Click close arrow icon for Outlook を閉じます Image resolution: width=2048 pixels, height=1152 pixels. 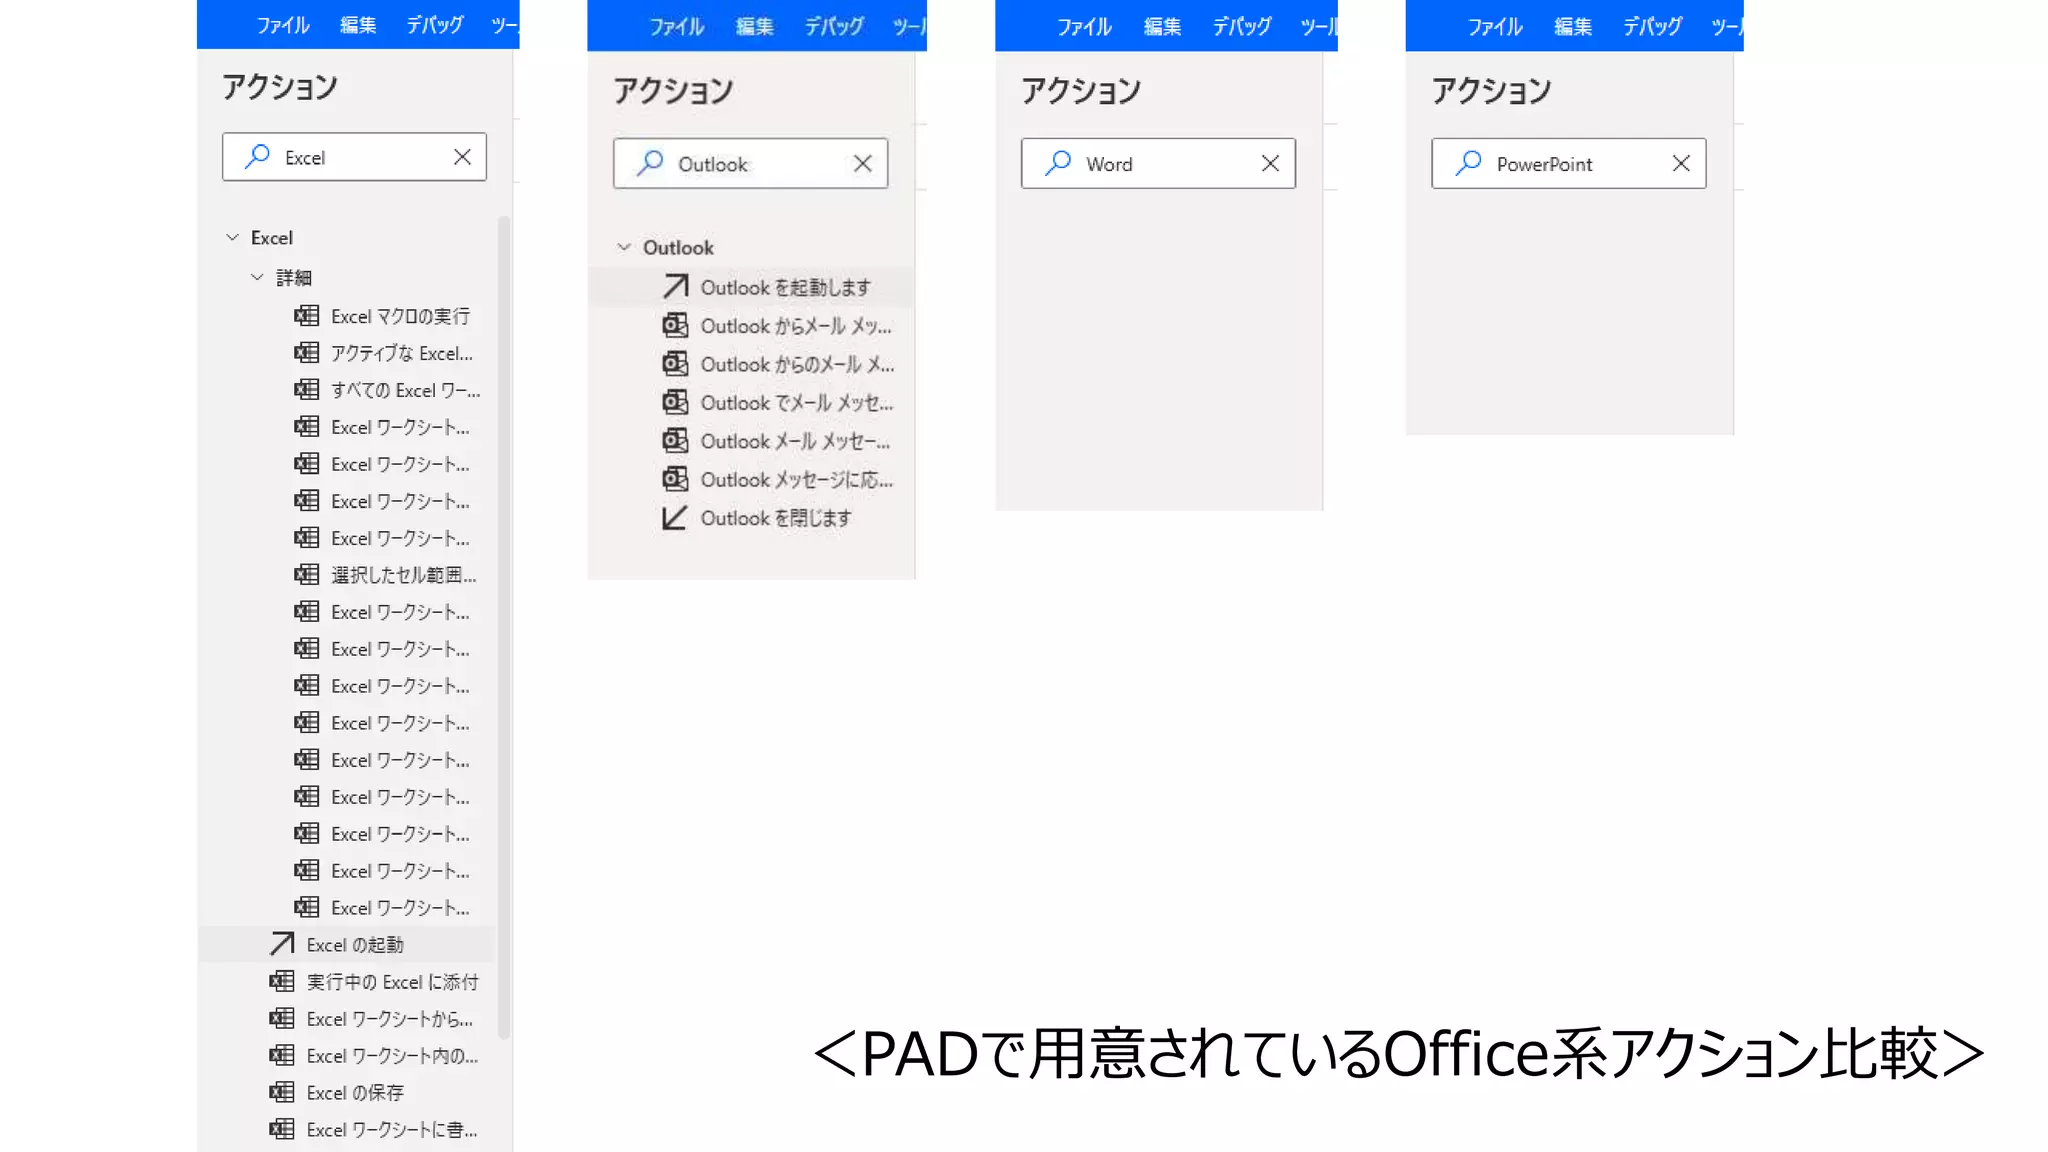[x=675, y=518]
